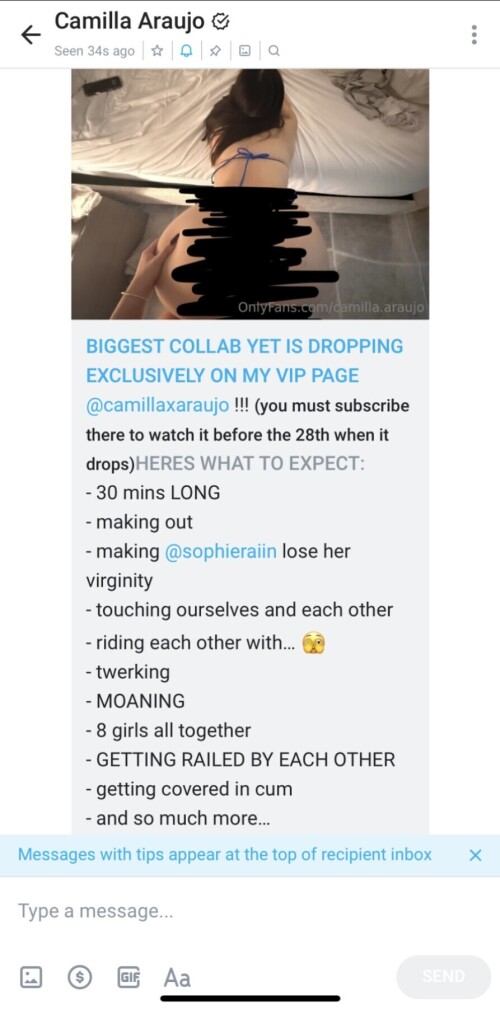Image resolution: width=500 pixels, height=1010 pixels.
Task: Click the messages with tips banner text
Action: tap(224, 855)
